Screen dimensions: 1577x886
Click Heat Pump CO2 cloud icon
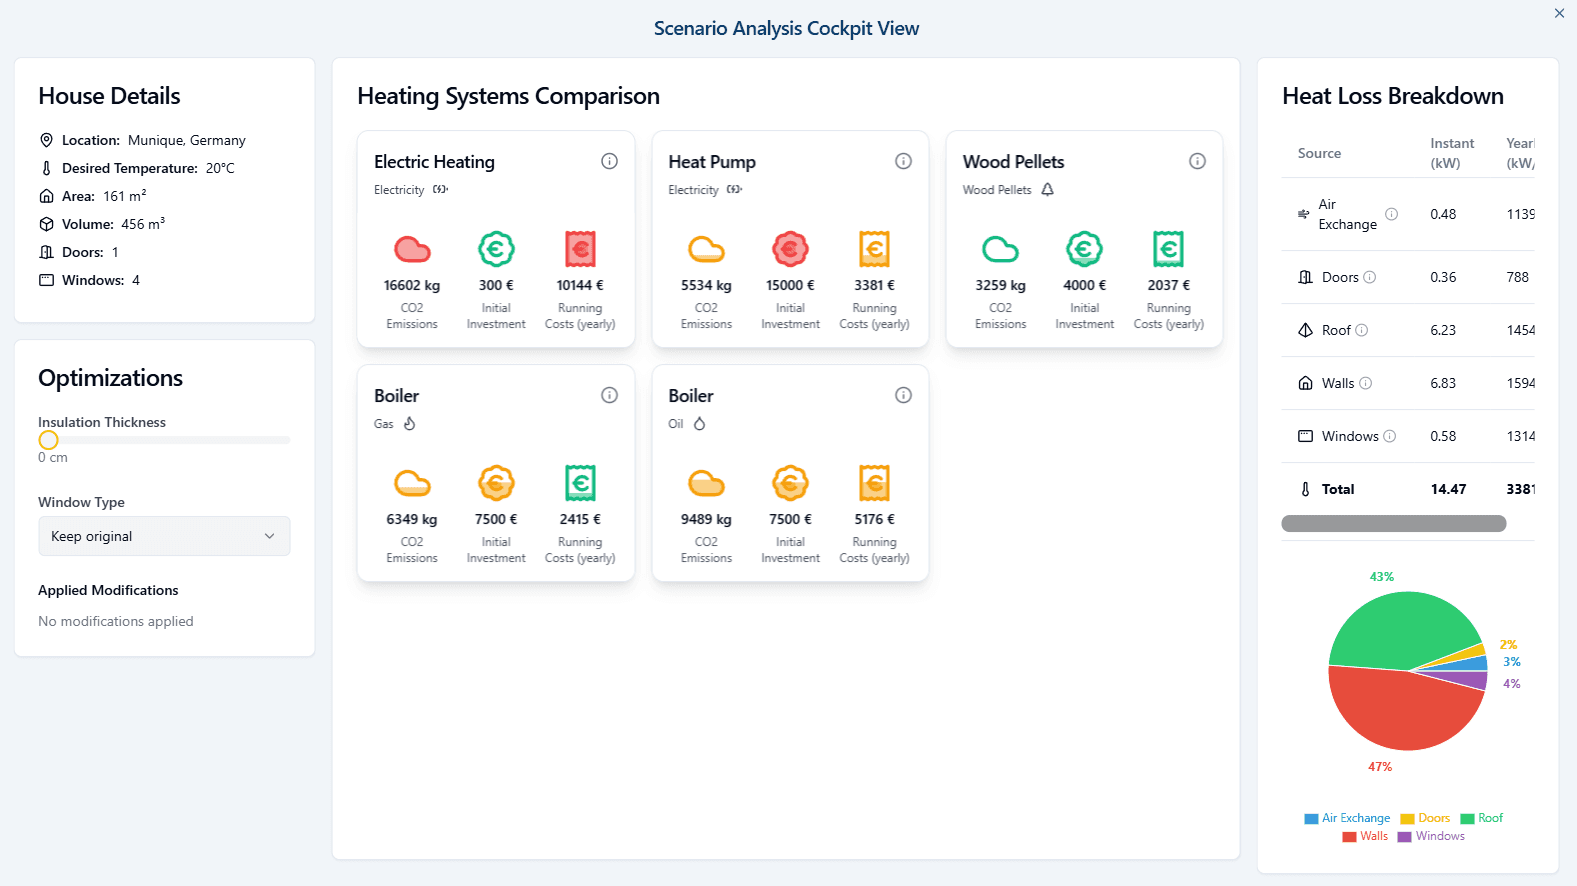click(x=706, y=249)
